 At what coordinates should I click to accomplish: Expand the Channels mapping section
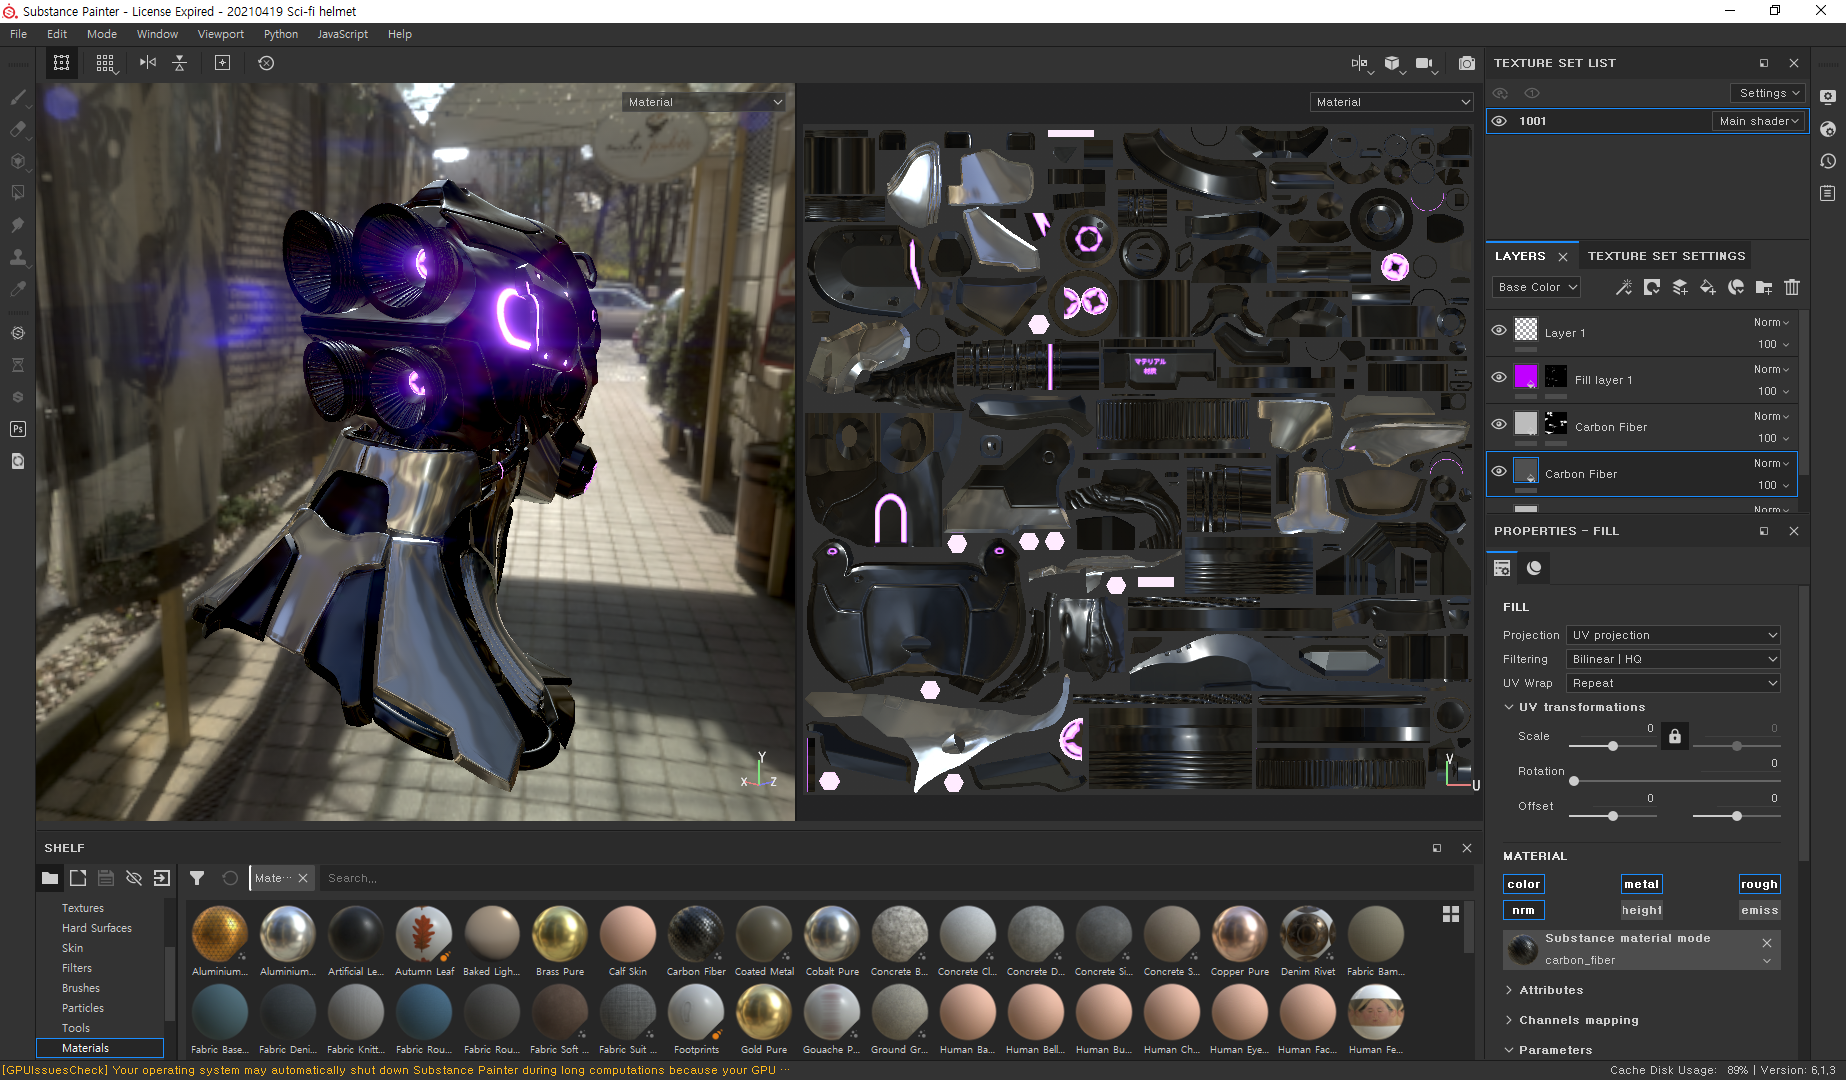point(1509,1020)
